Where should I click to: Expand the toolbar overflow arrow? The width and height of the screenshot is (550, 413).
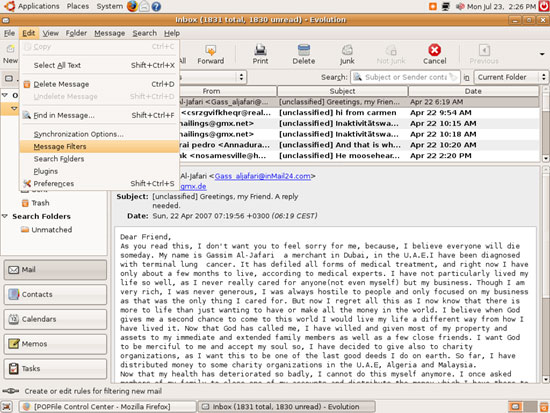542,54
